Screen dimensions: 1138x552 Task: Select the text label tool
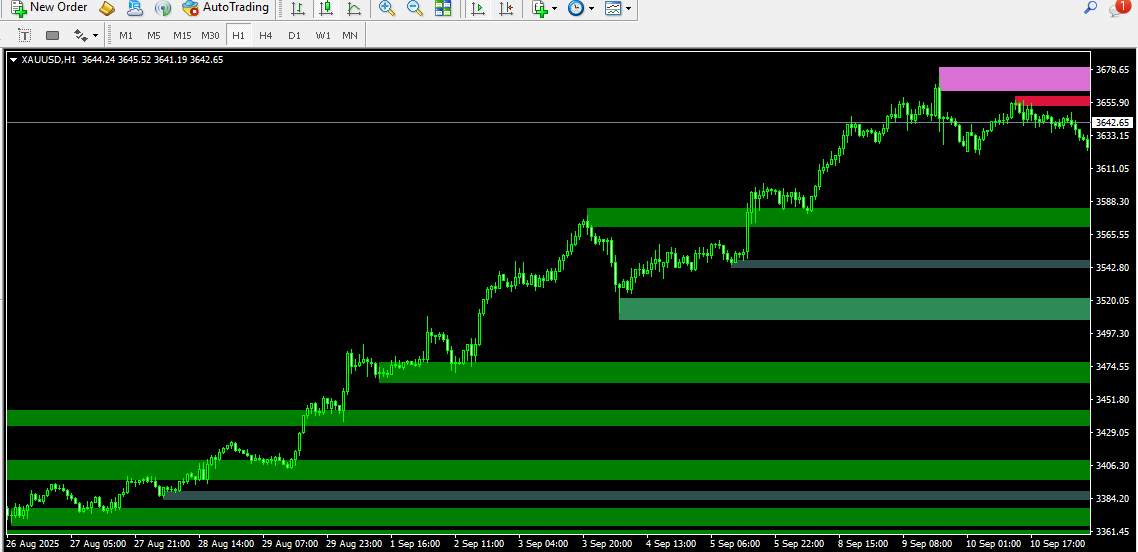[25, 35]
